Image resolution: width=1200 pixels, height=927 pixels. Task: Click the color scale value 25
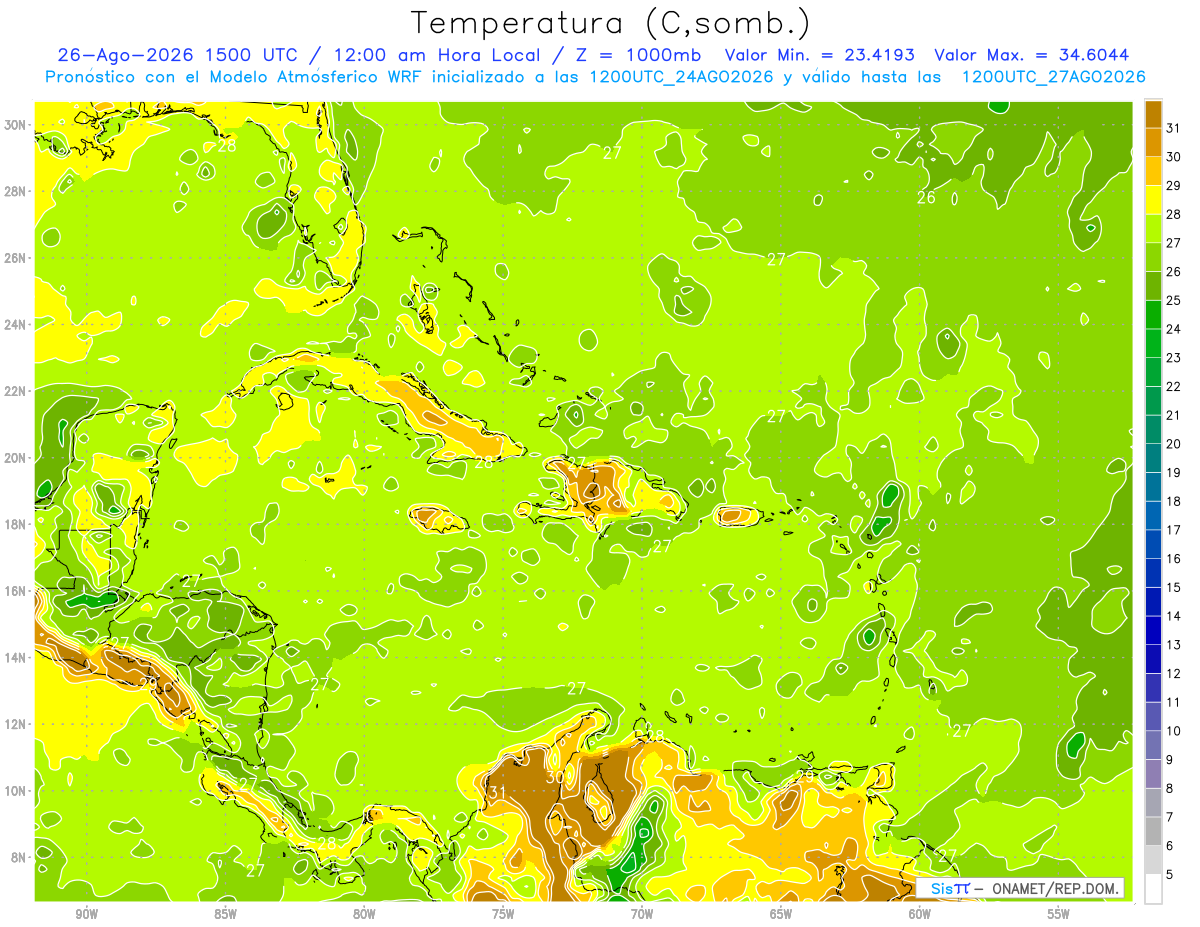[1173, 300]
